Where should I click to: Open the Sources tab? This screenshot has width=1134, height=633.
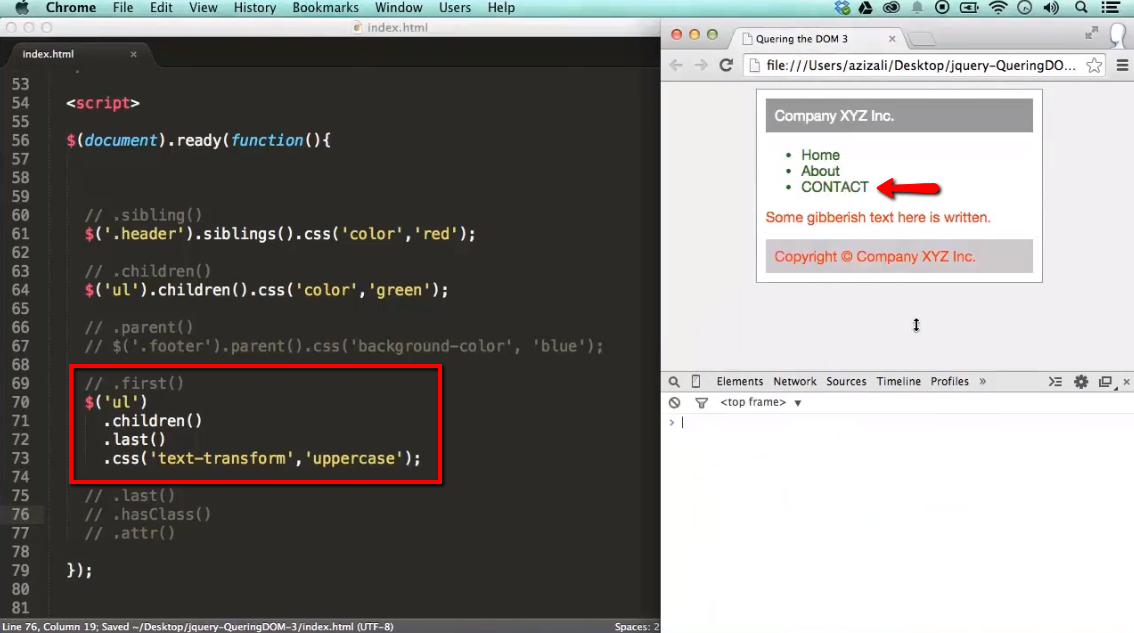point(846,381)
